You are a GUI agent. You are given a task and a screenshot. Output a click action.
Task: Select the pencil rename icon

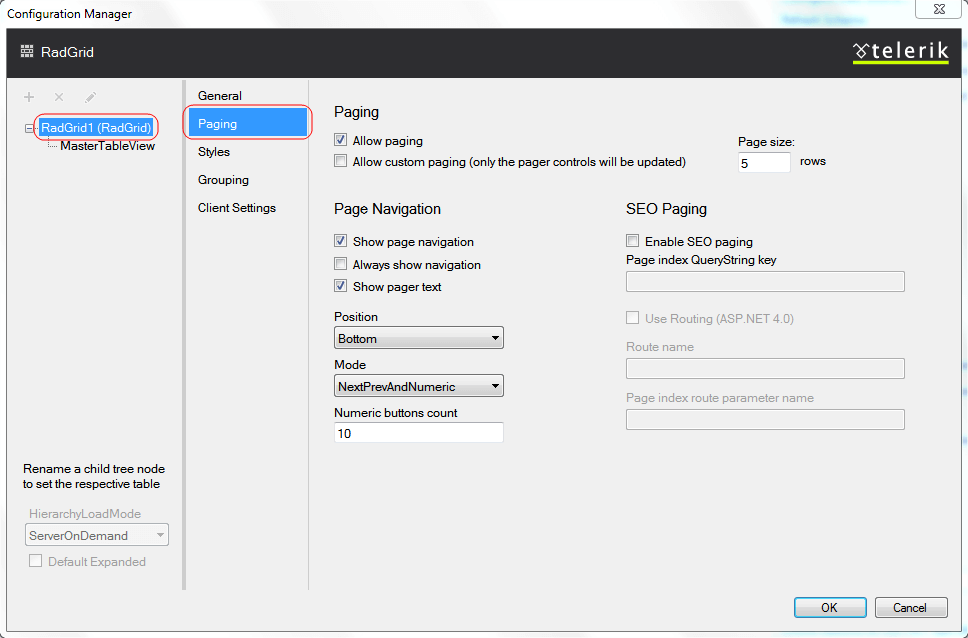coord(89,96)
